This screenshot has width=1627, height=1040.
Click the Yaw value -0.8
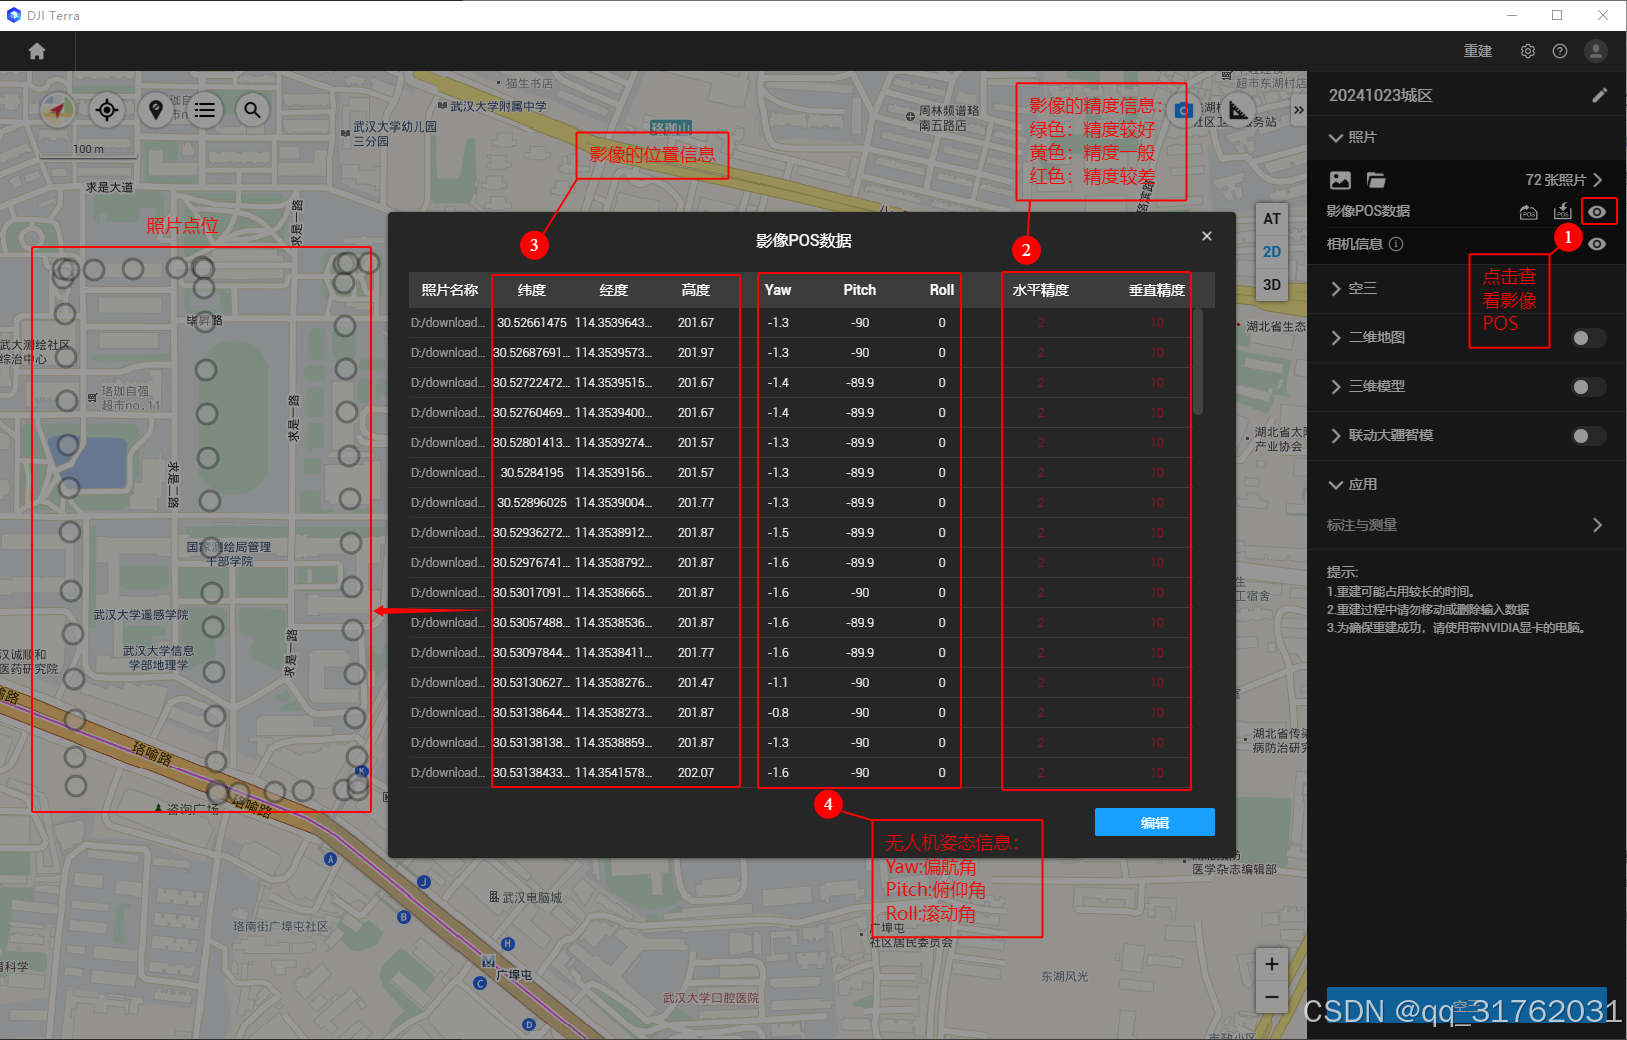pyautogui.click(x=778, y=713)
